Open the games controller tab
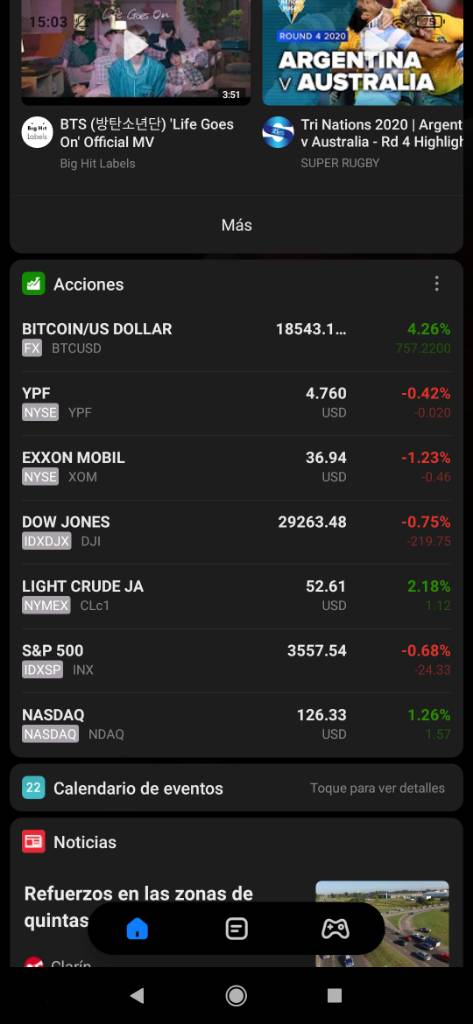This screenshot has width=473, height=1024. (x=335, y=929)
